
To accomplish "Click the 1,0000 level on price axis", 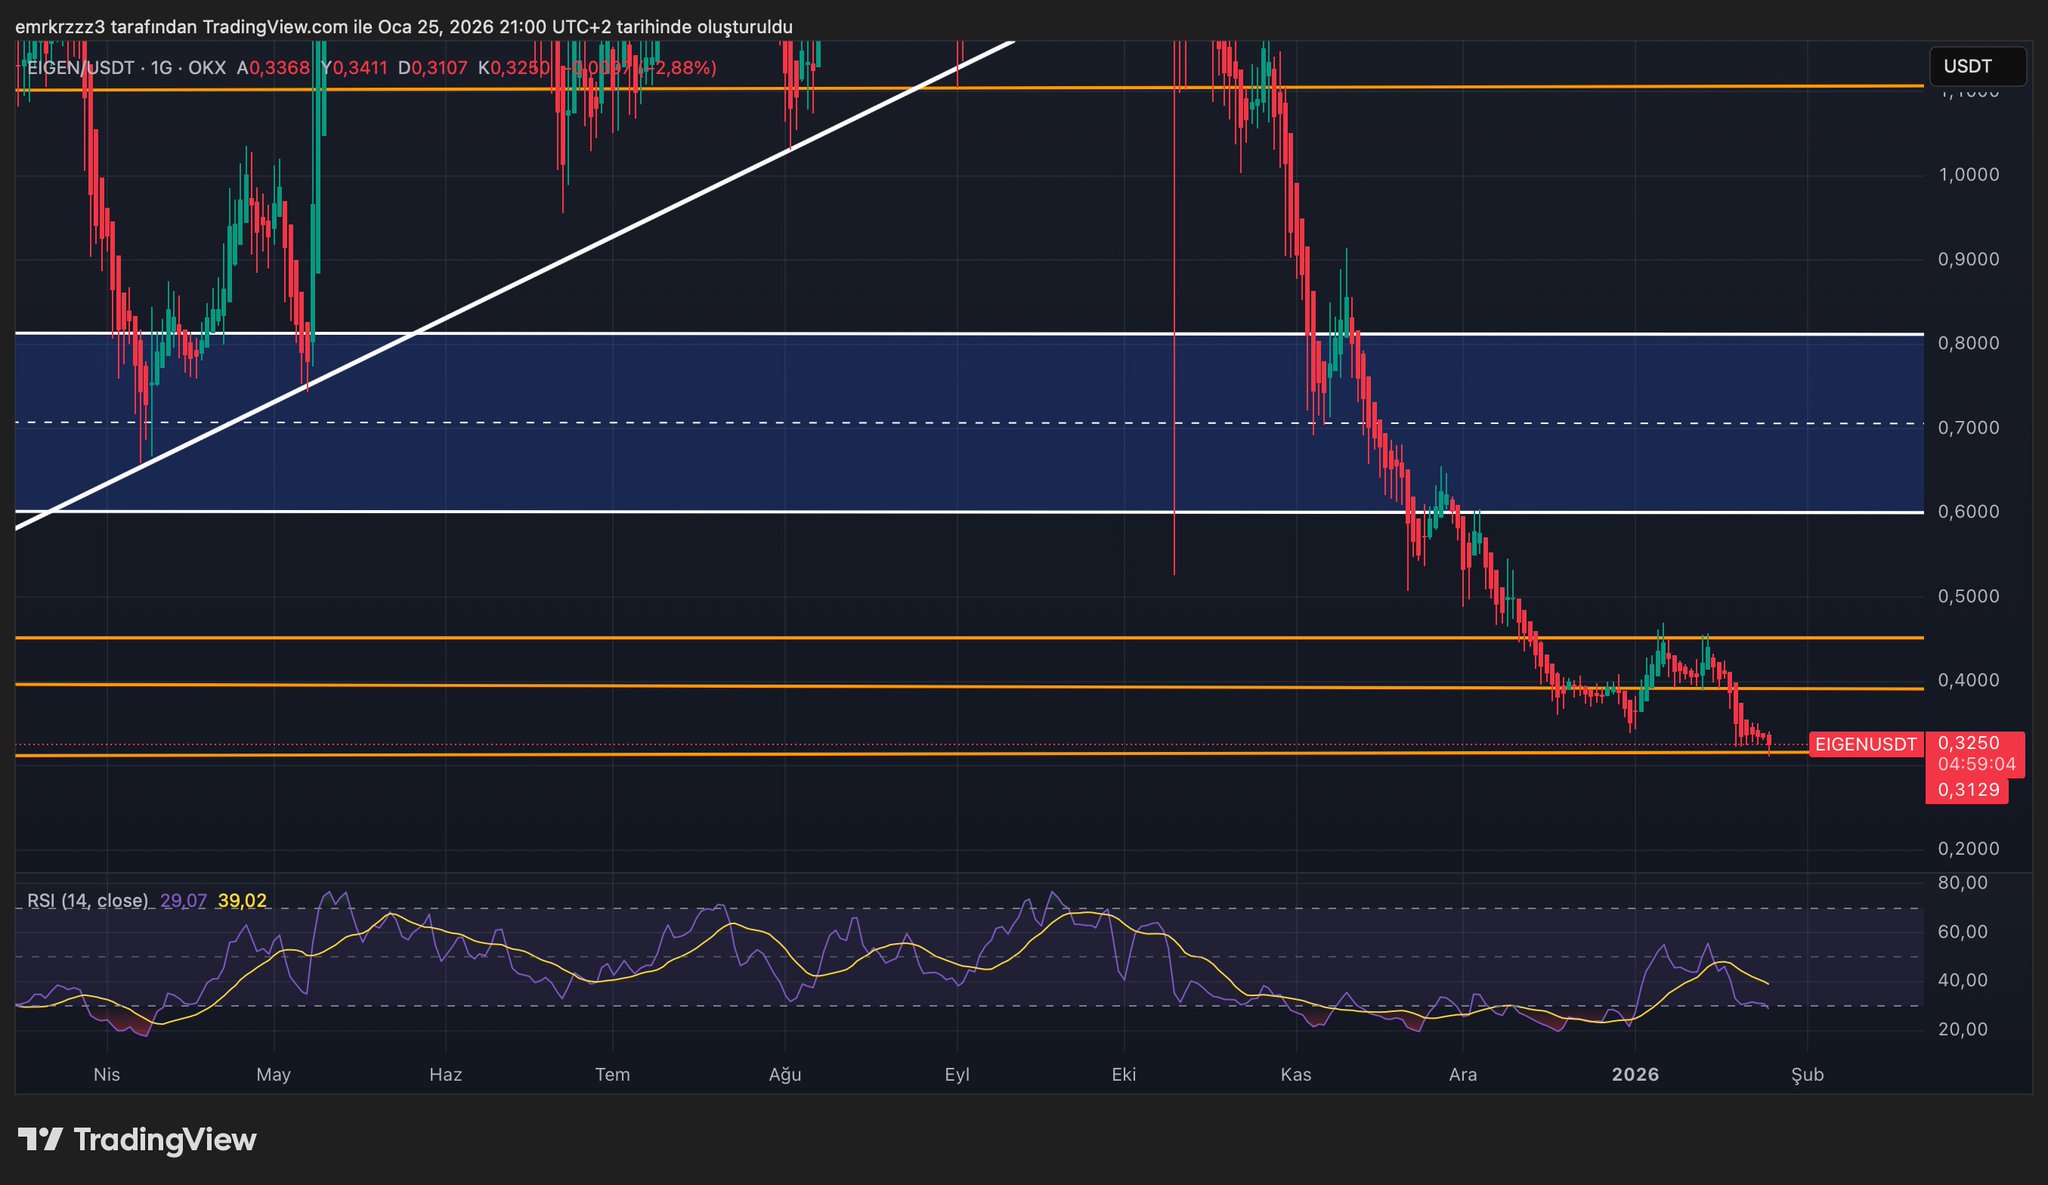I will (x=1968, y=175).
